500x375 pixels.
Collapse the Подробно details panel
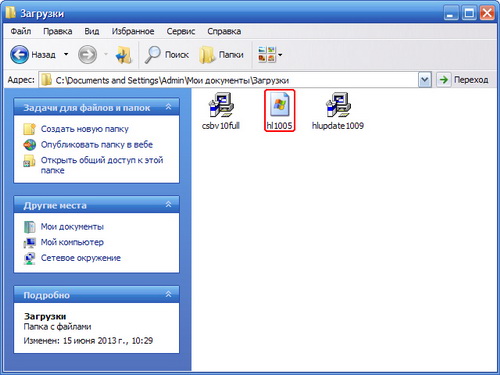[168, 294]
